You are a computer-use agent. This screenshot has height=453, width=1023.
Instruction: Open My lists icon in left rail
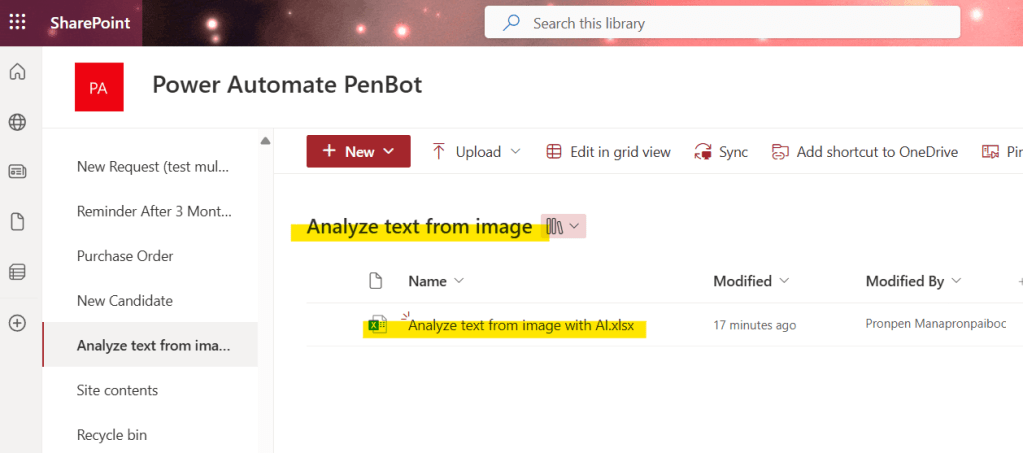pos(17,272)
